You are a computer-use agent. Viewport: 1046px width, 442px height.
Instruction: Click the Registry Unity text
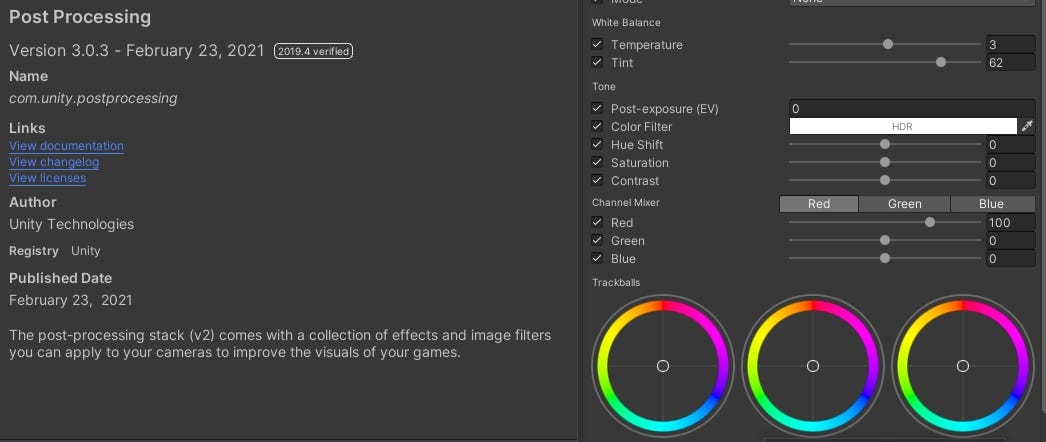click(x=55, y=251)
